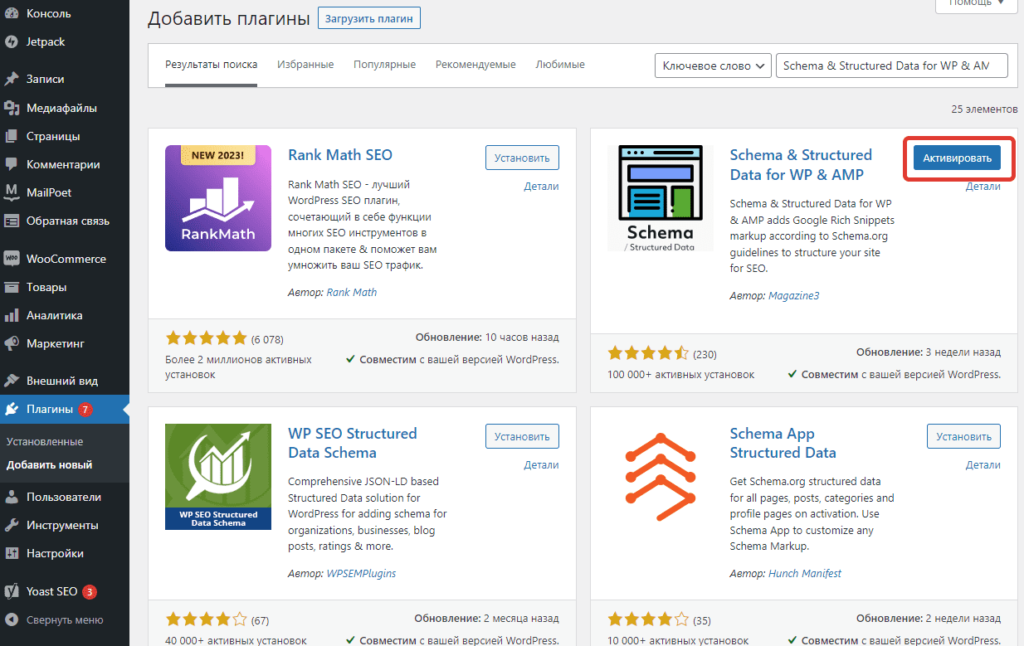Click the Плагины update count badge
1024x646 pixels.
pyautogui.click(x=85, y=410)
